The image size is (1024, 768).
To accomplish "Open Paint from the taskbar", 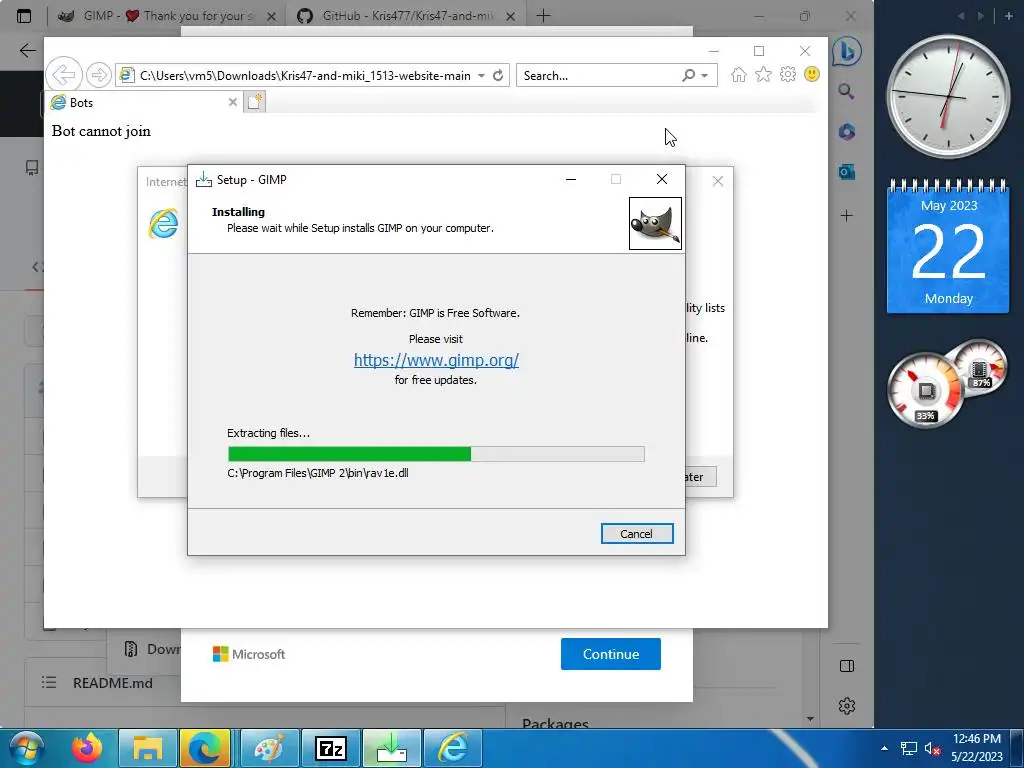I will coord(269,748).
